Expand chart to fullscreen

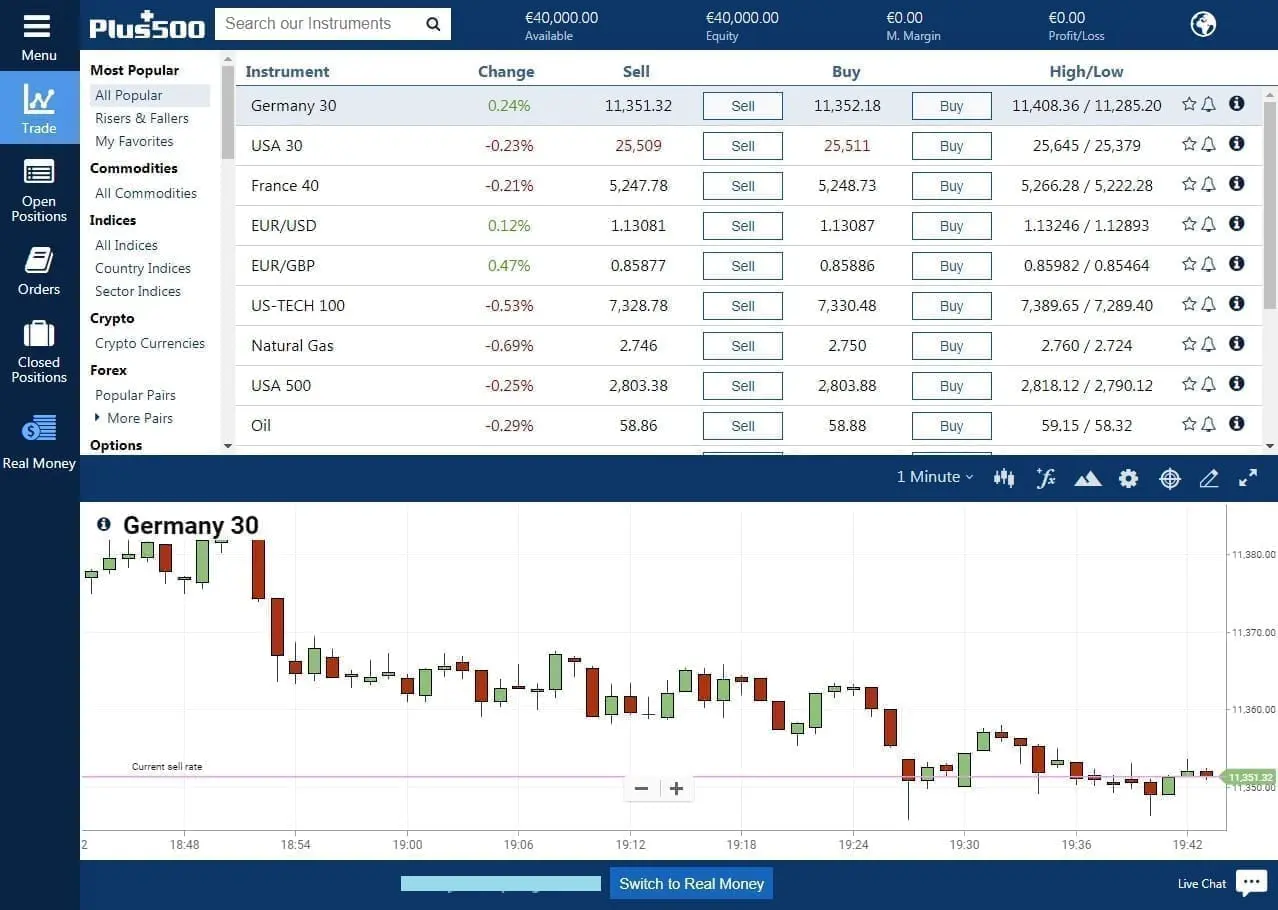click(1247, 478)
